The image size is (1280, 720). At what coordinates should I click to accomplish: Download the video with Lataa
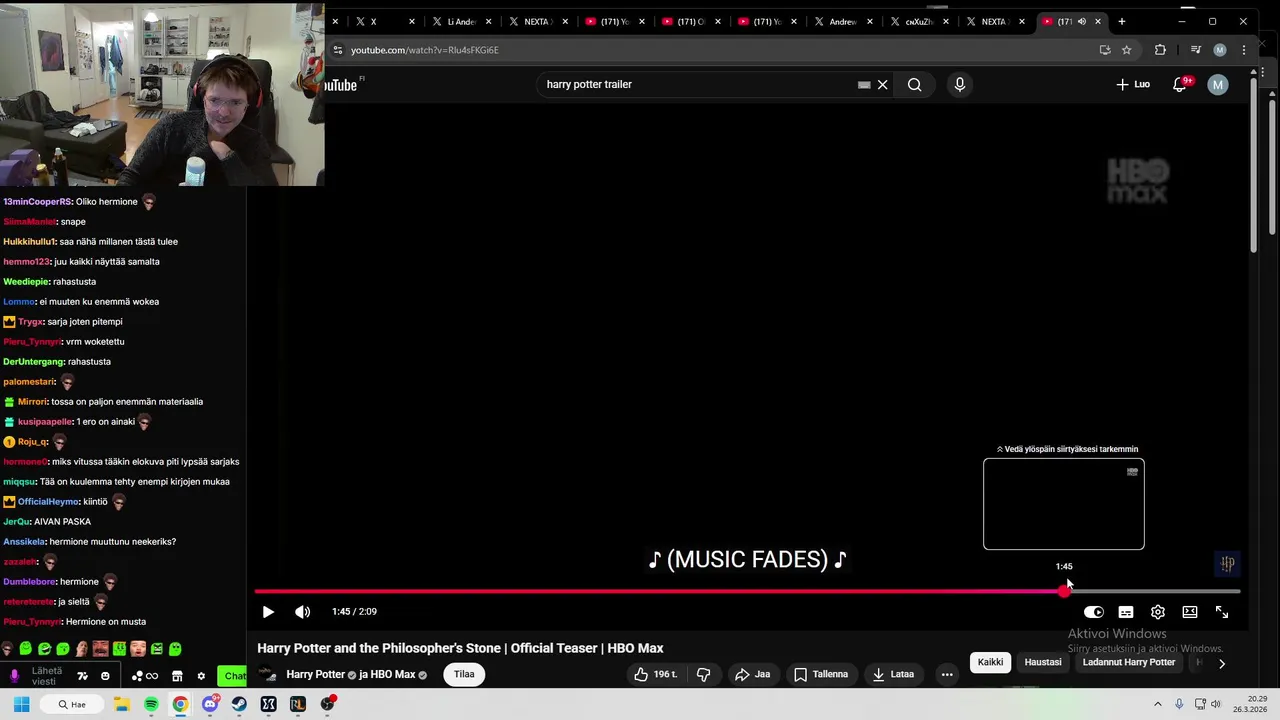pos(893,674)
